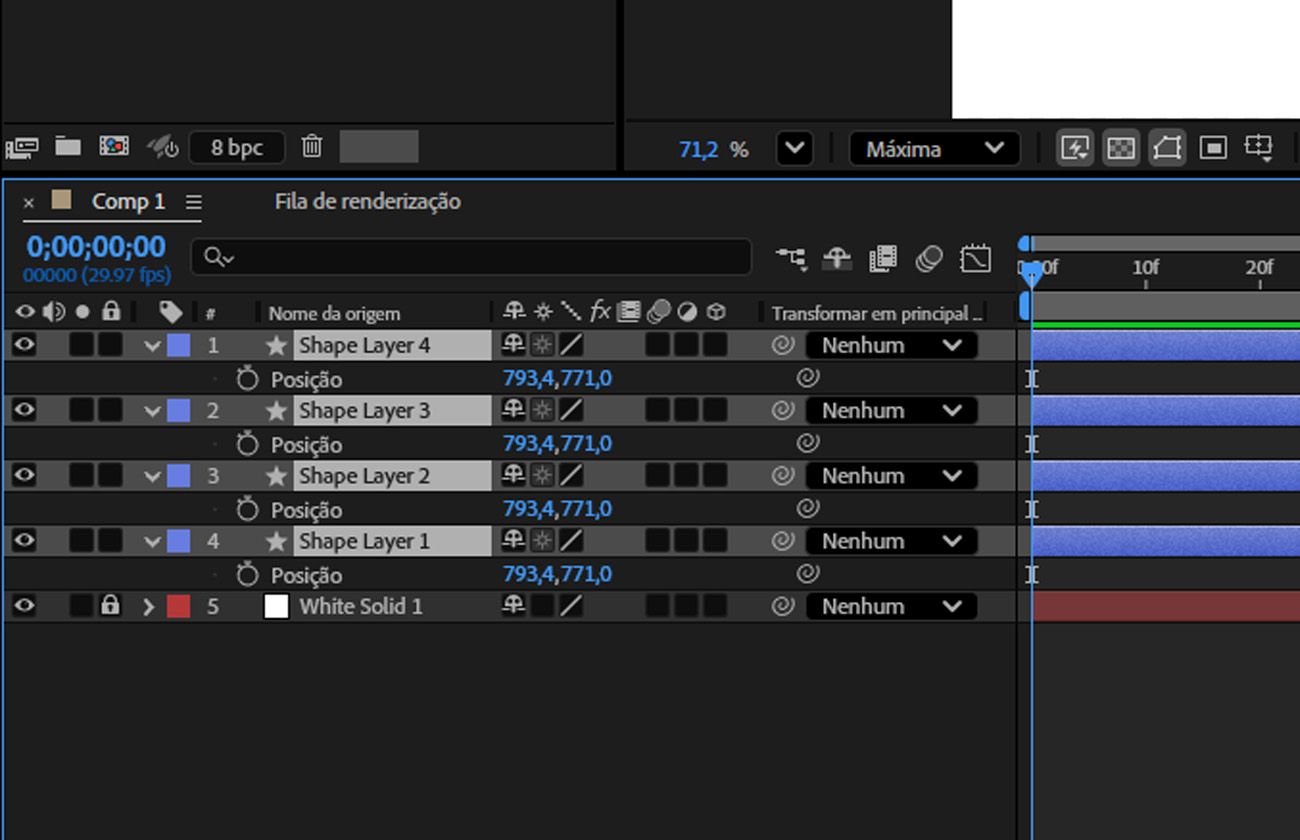This screenshot has height=840, width=1300.
Task: Hide Shape Layer 4 with its eye icon
Action: coord(24,346)
